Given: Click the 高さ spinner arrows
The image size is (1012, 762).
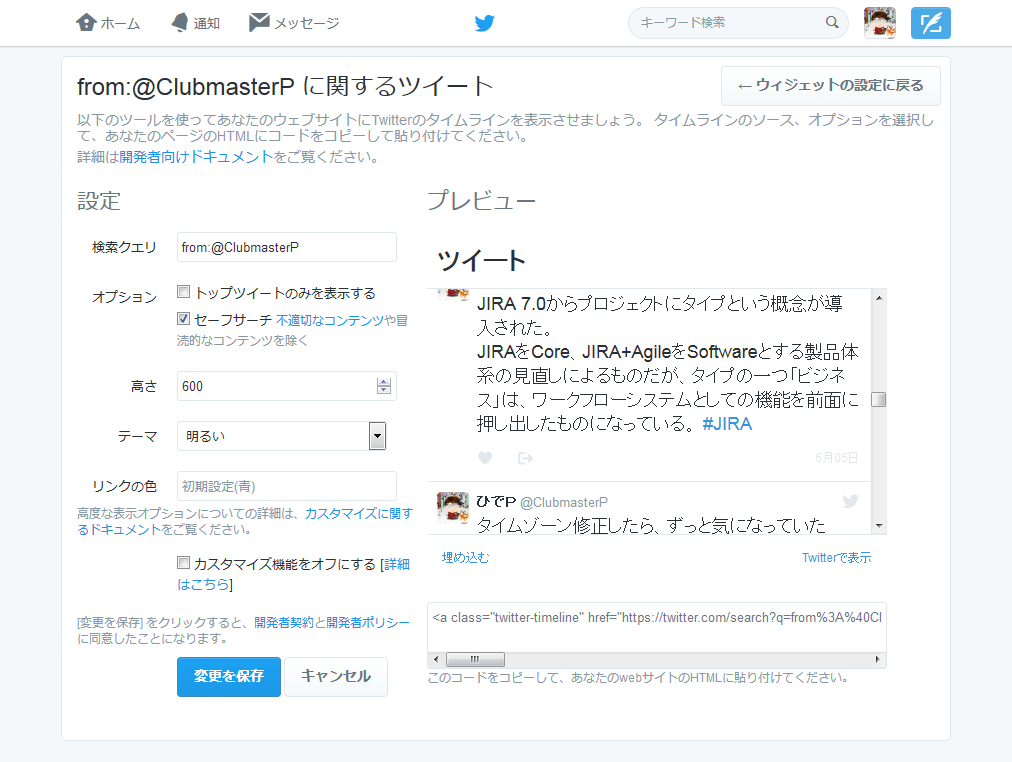Looking at the screenshot, I should (x=383, y=386).
